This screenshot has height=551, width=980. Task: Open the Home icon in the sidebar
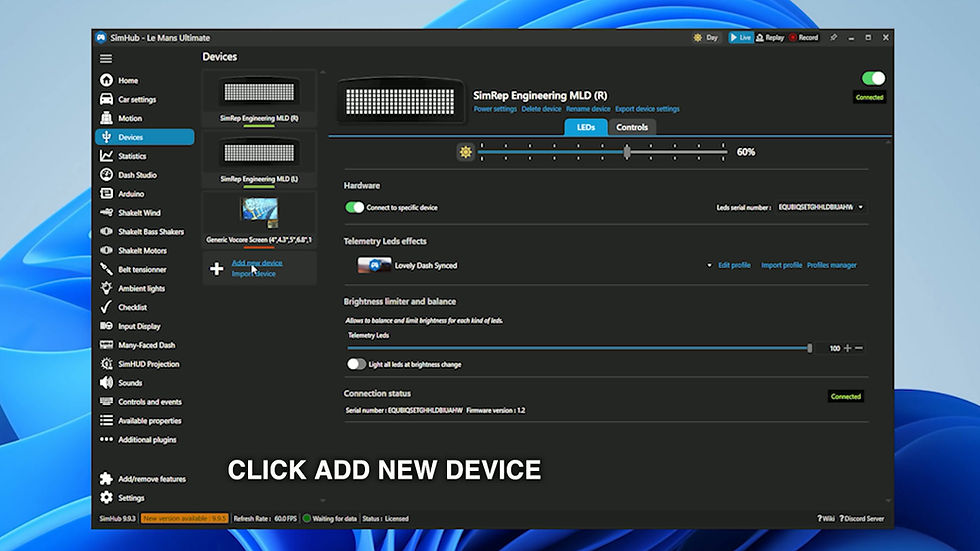[106, 80]
